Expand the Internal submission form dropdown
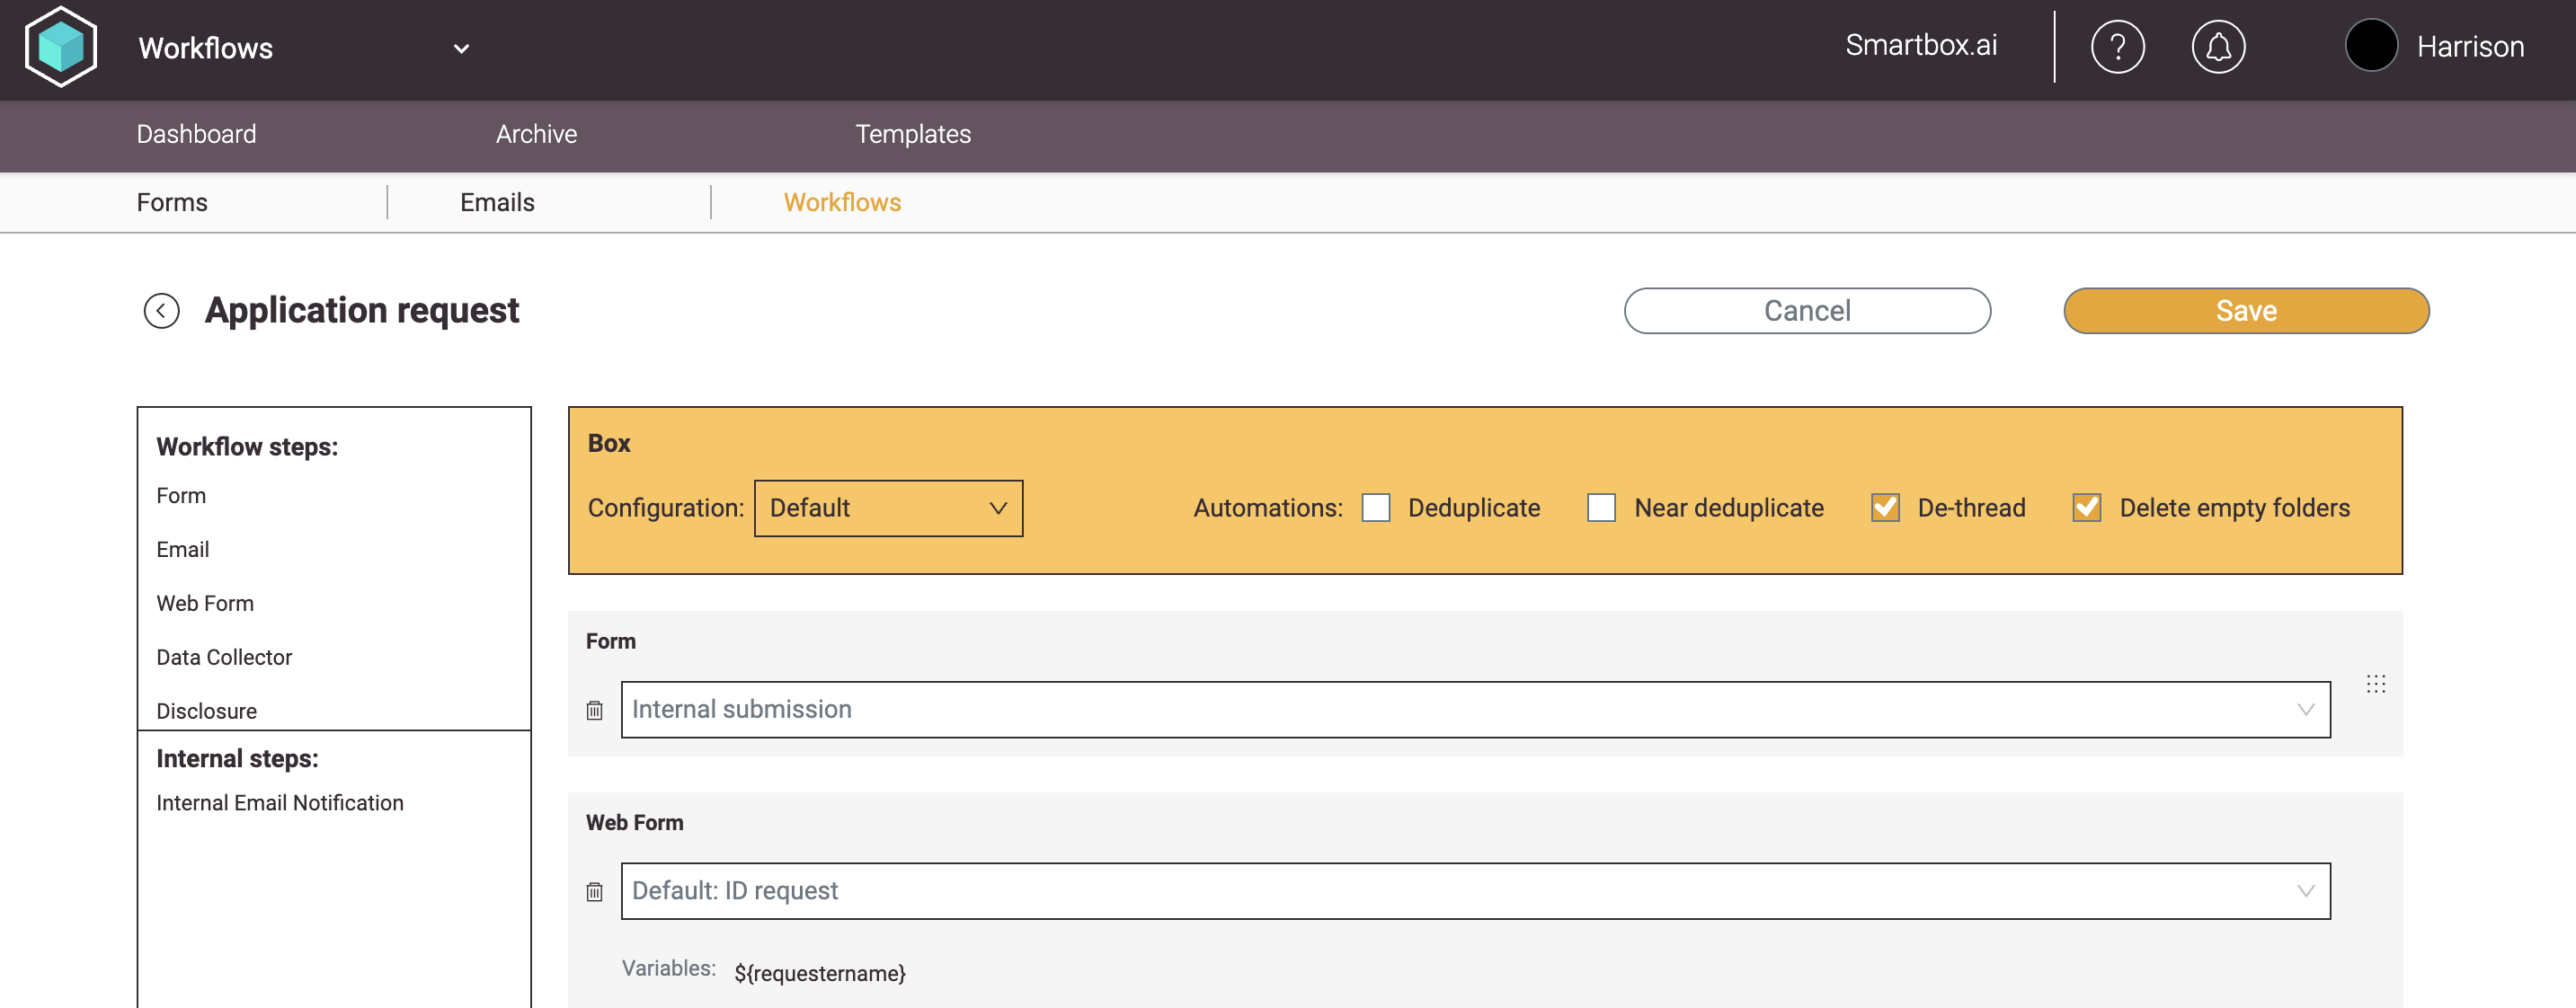Viewport: 2576px width, 1008px height. pyautogui.click(x=1475, y=710)
